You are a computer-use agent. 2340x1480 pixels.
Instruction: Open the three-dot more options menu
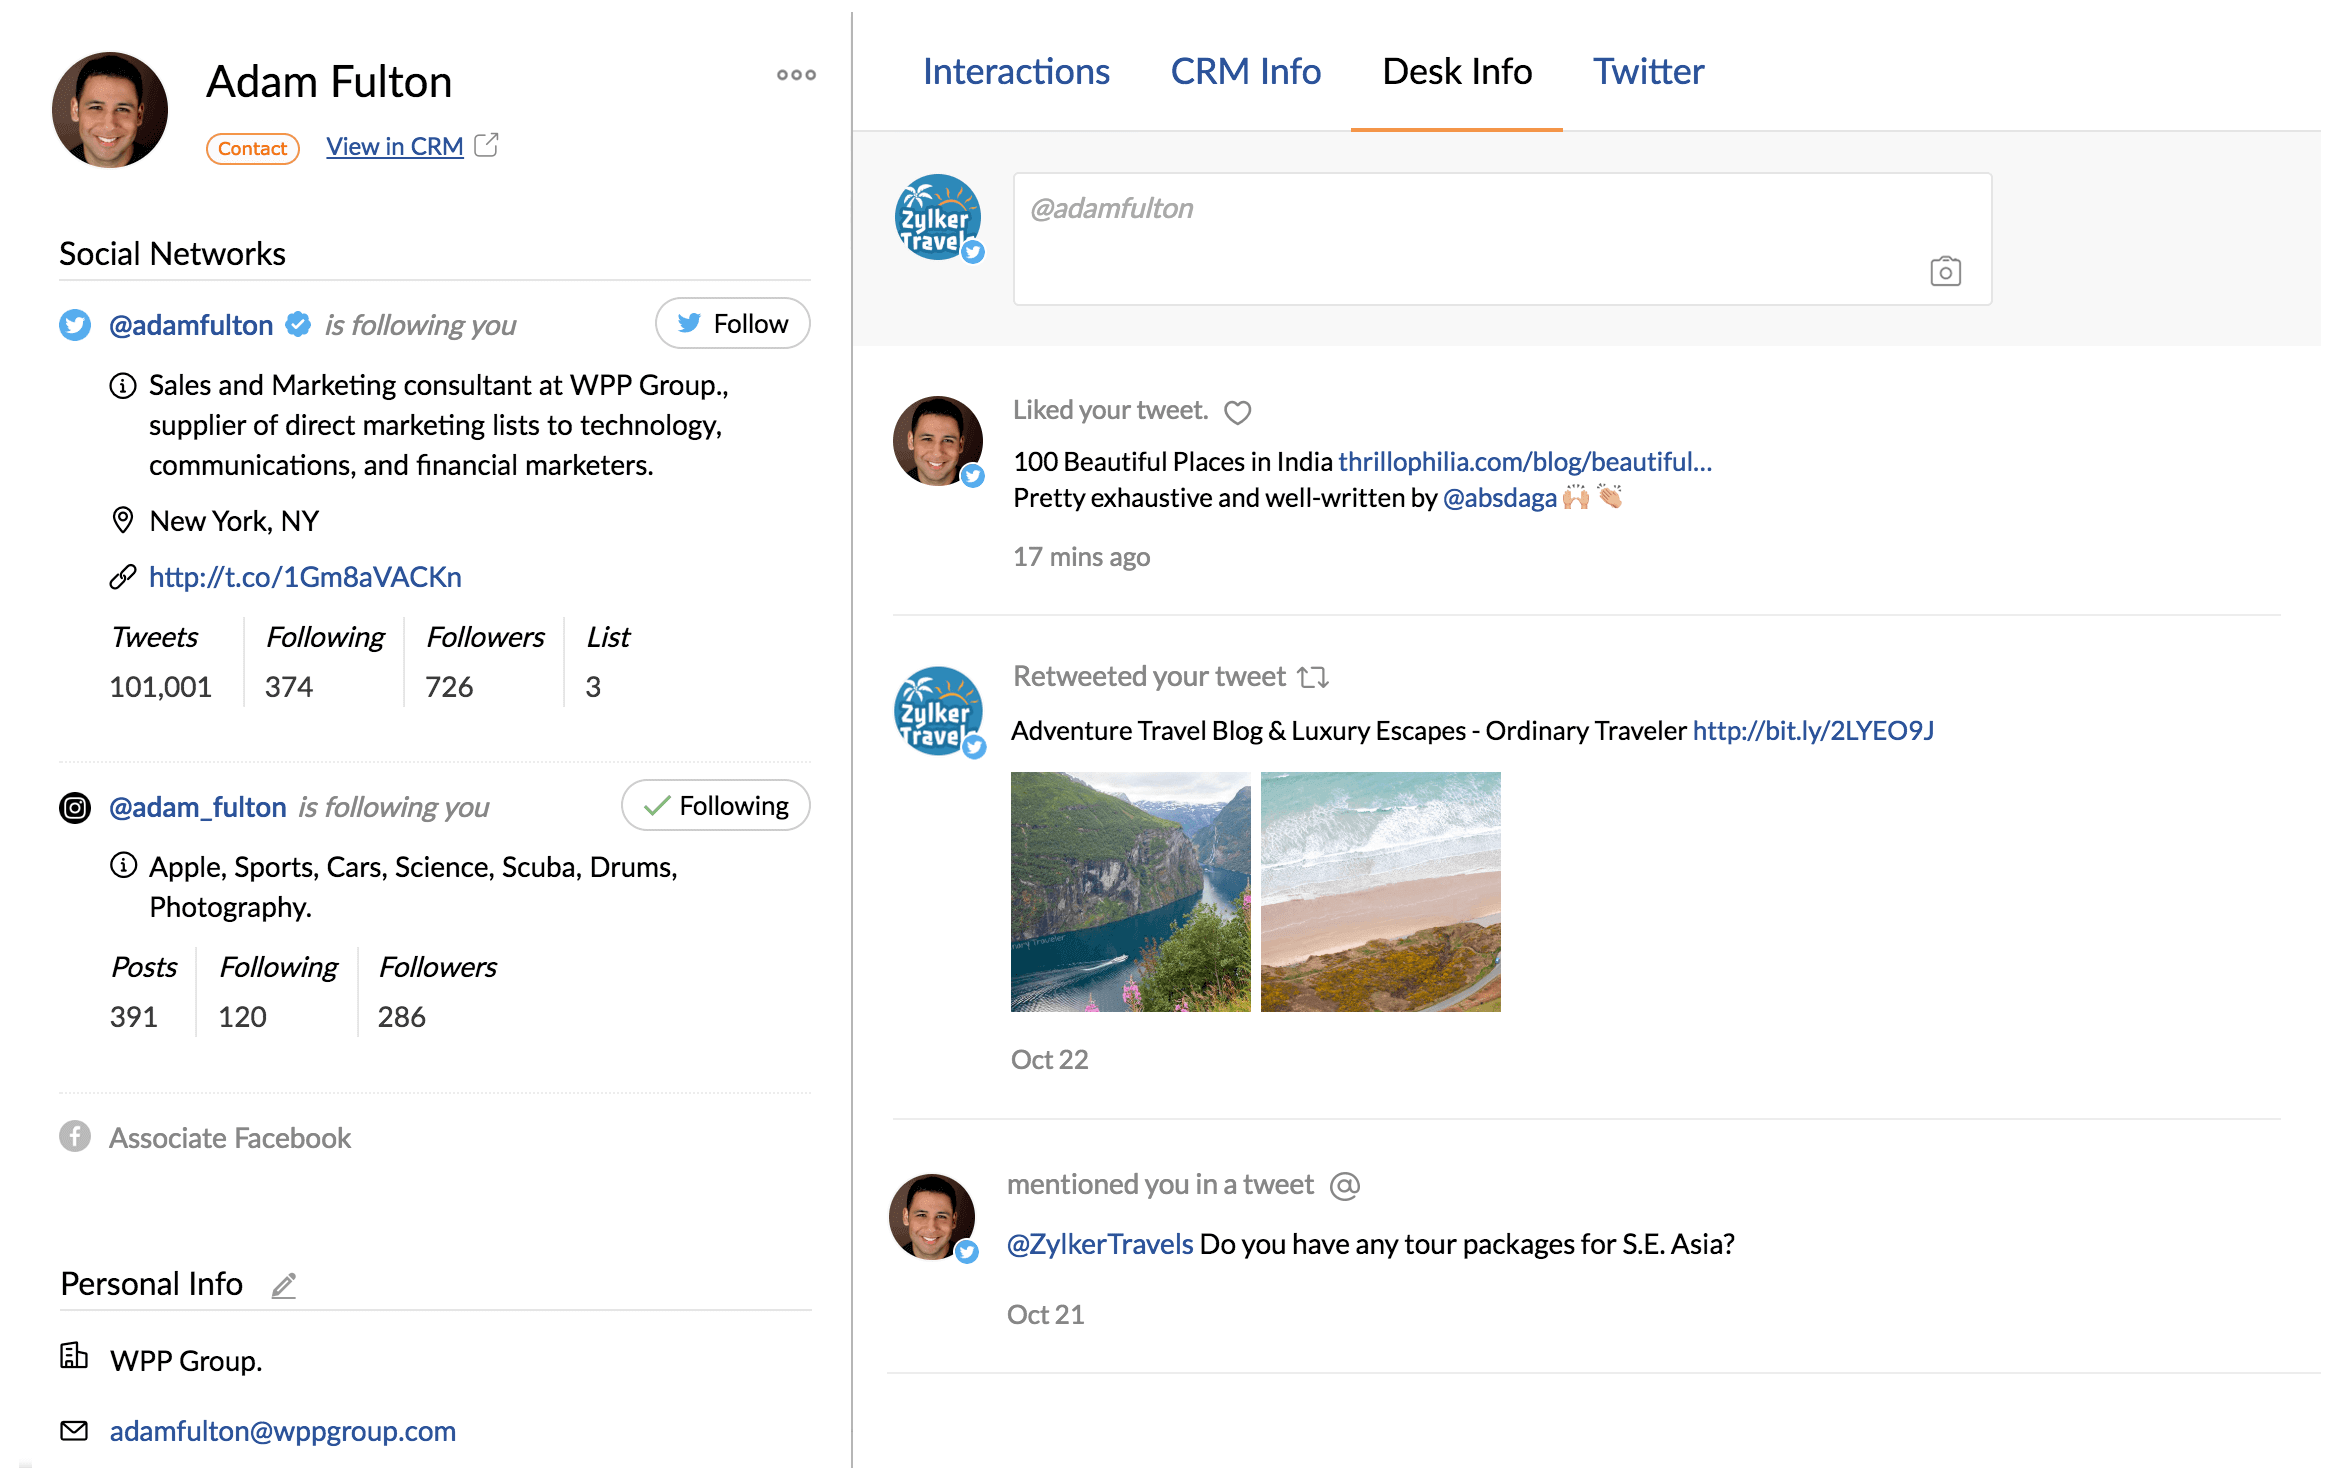[x=796, y=75]
